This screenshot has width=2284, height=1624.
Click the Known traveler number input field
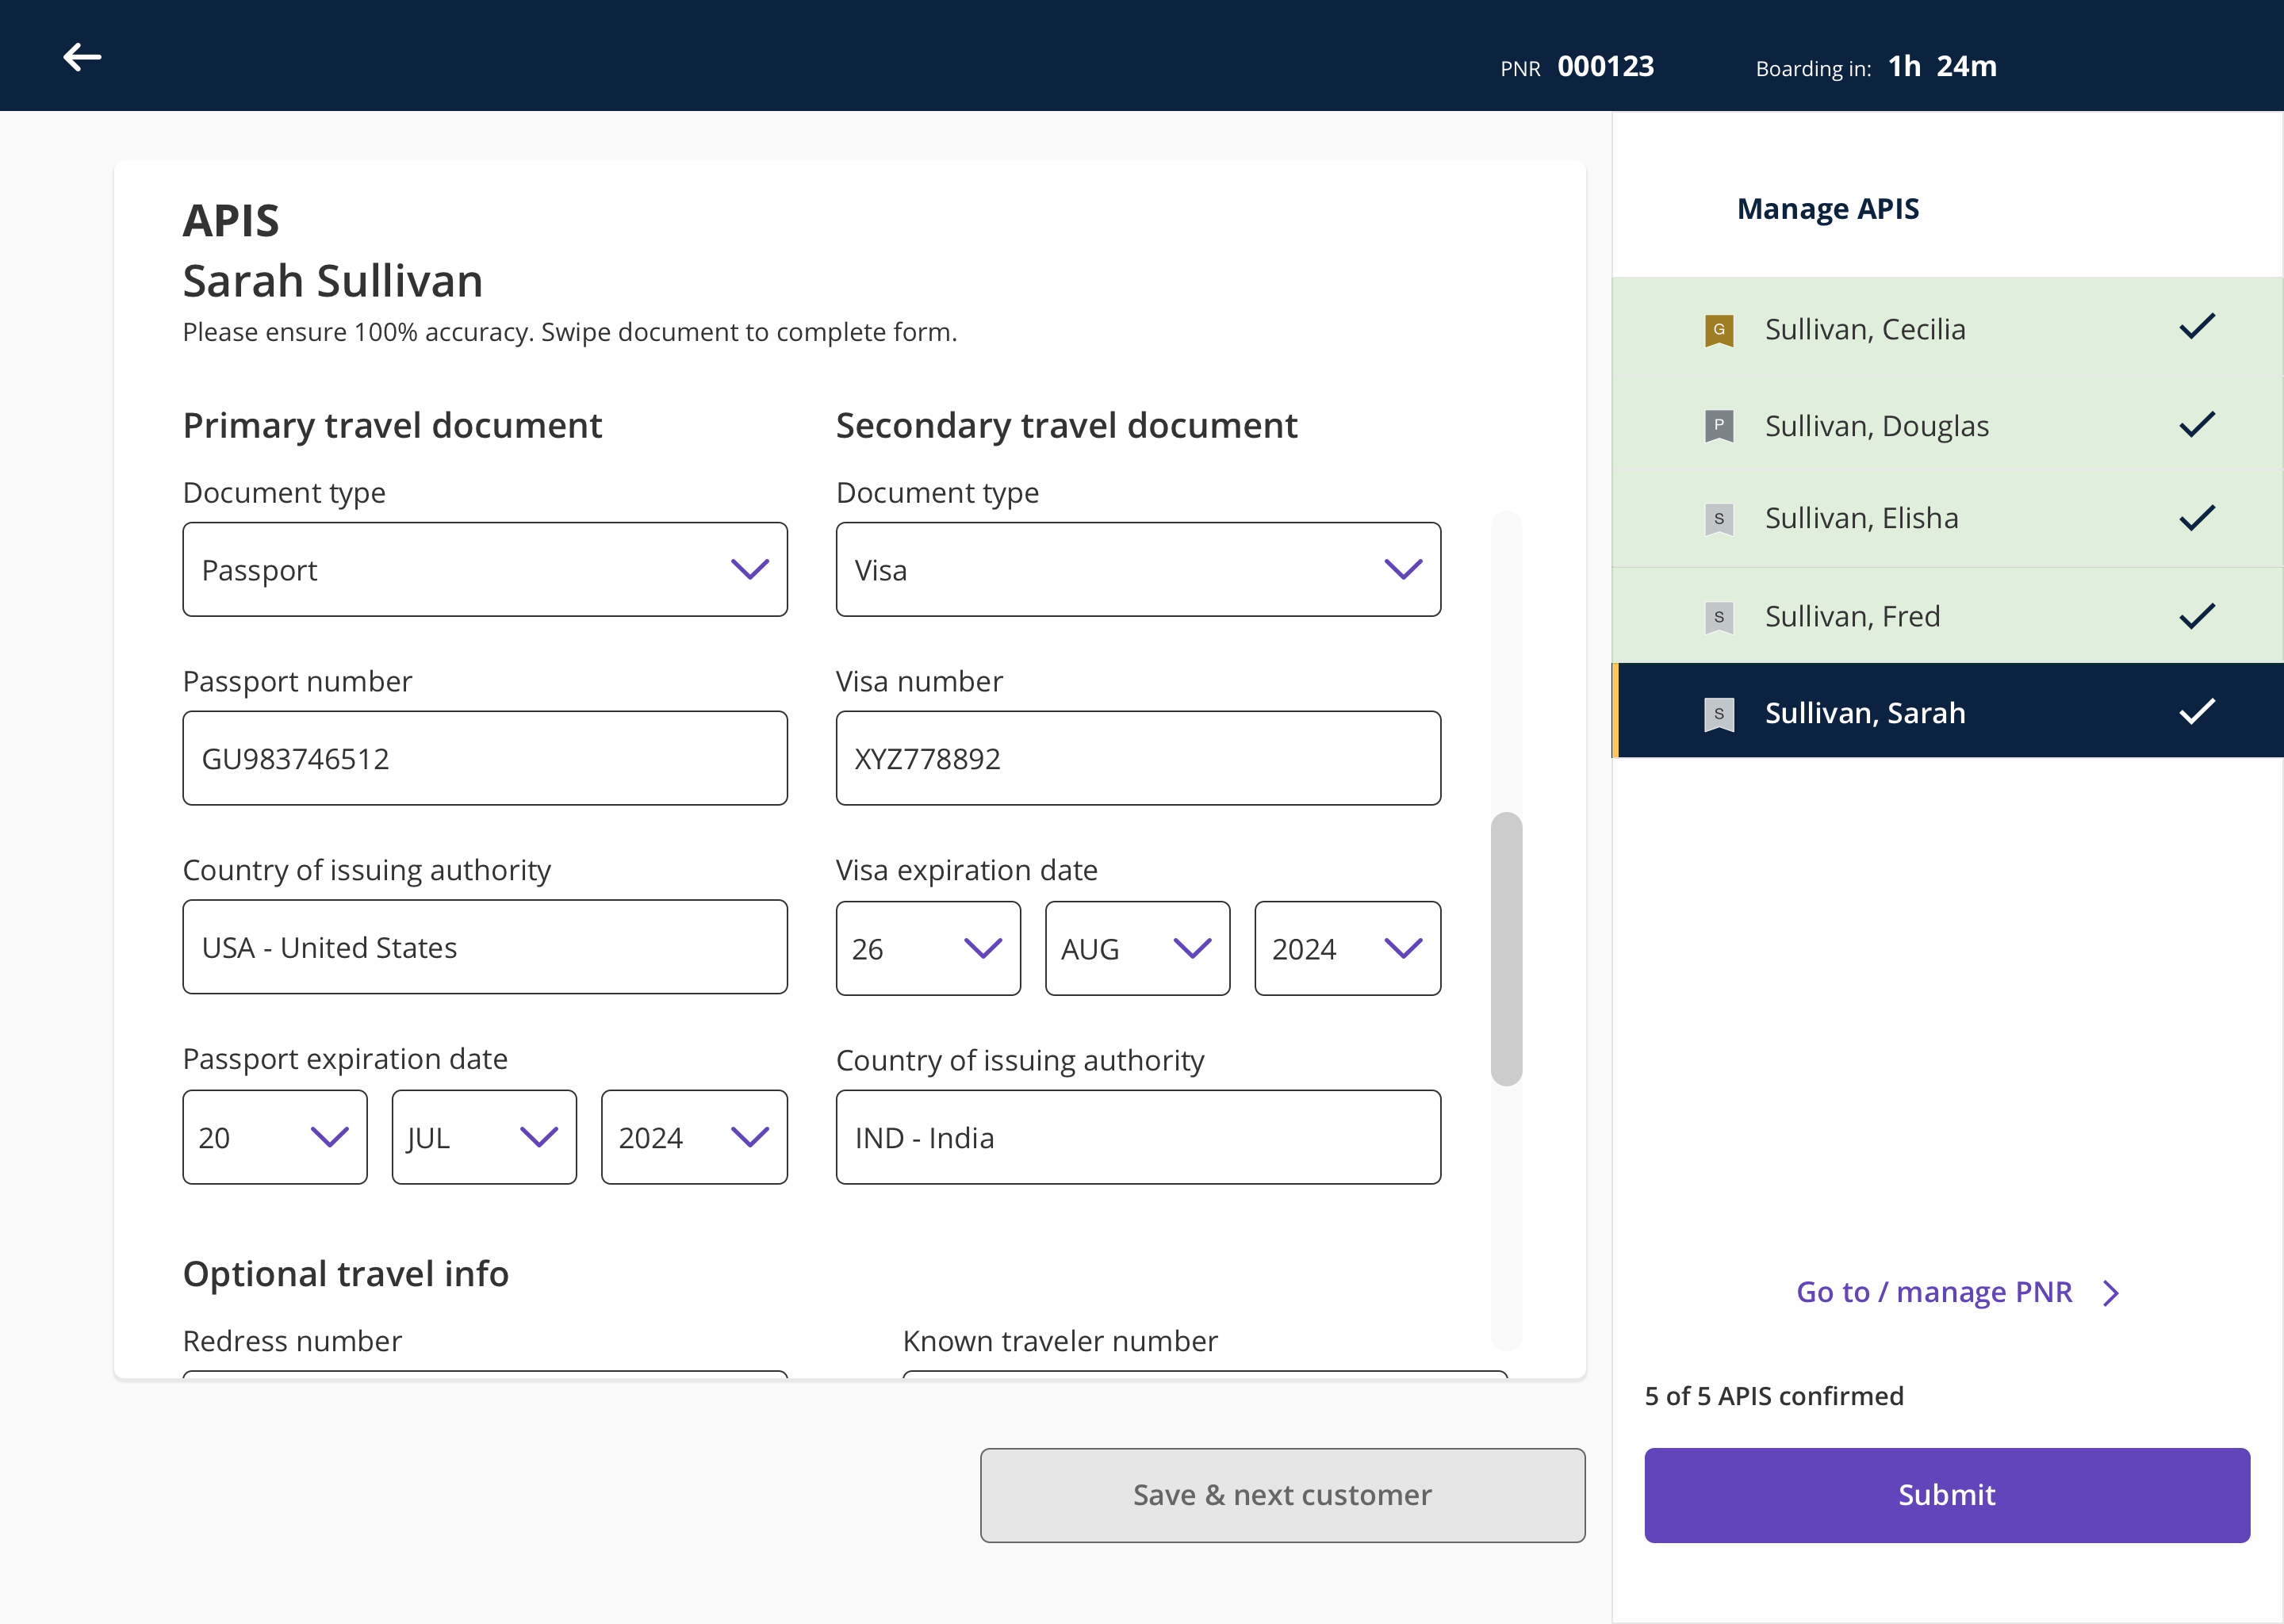[x=1205, y=1375]
